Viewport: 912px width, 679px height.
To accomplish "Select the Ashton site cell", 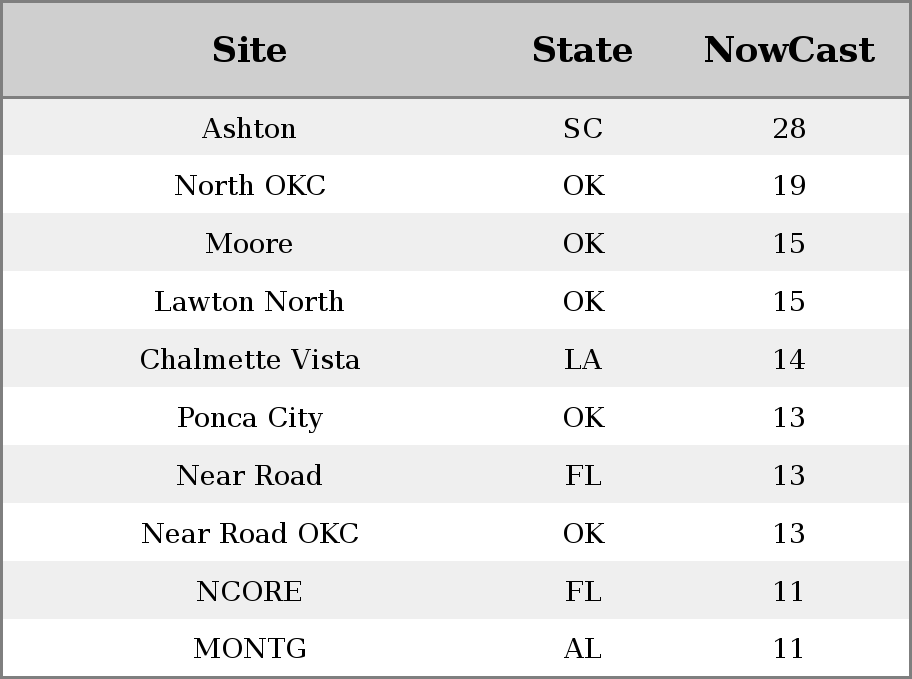I will click(249, 128).
